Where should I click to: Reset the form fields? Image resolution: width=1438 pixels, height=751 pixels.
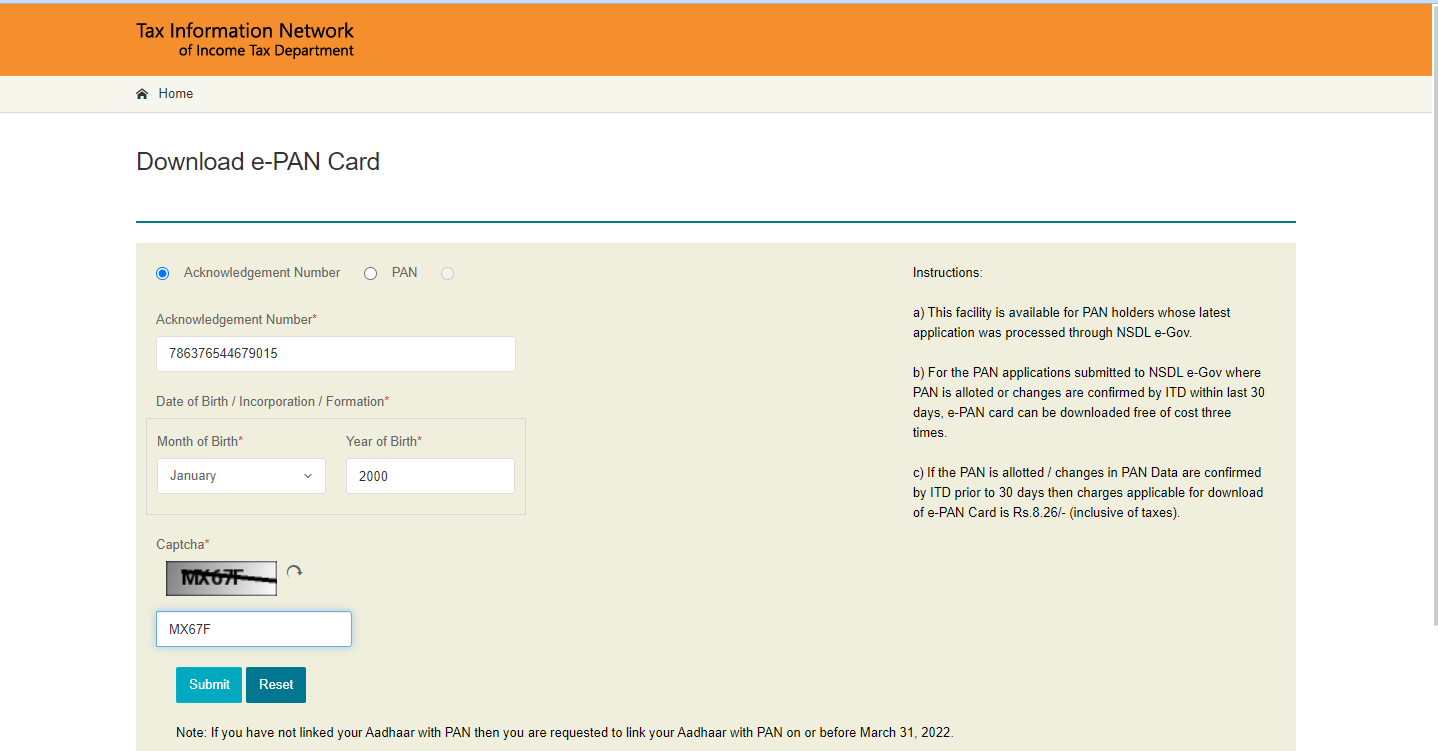[x=276, y=685]
